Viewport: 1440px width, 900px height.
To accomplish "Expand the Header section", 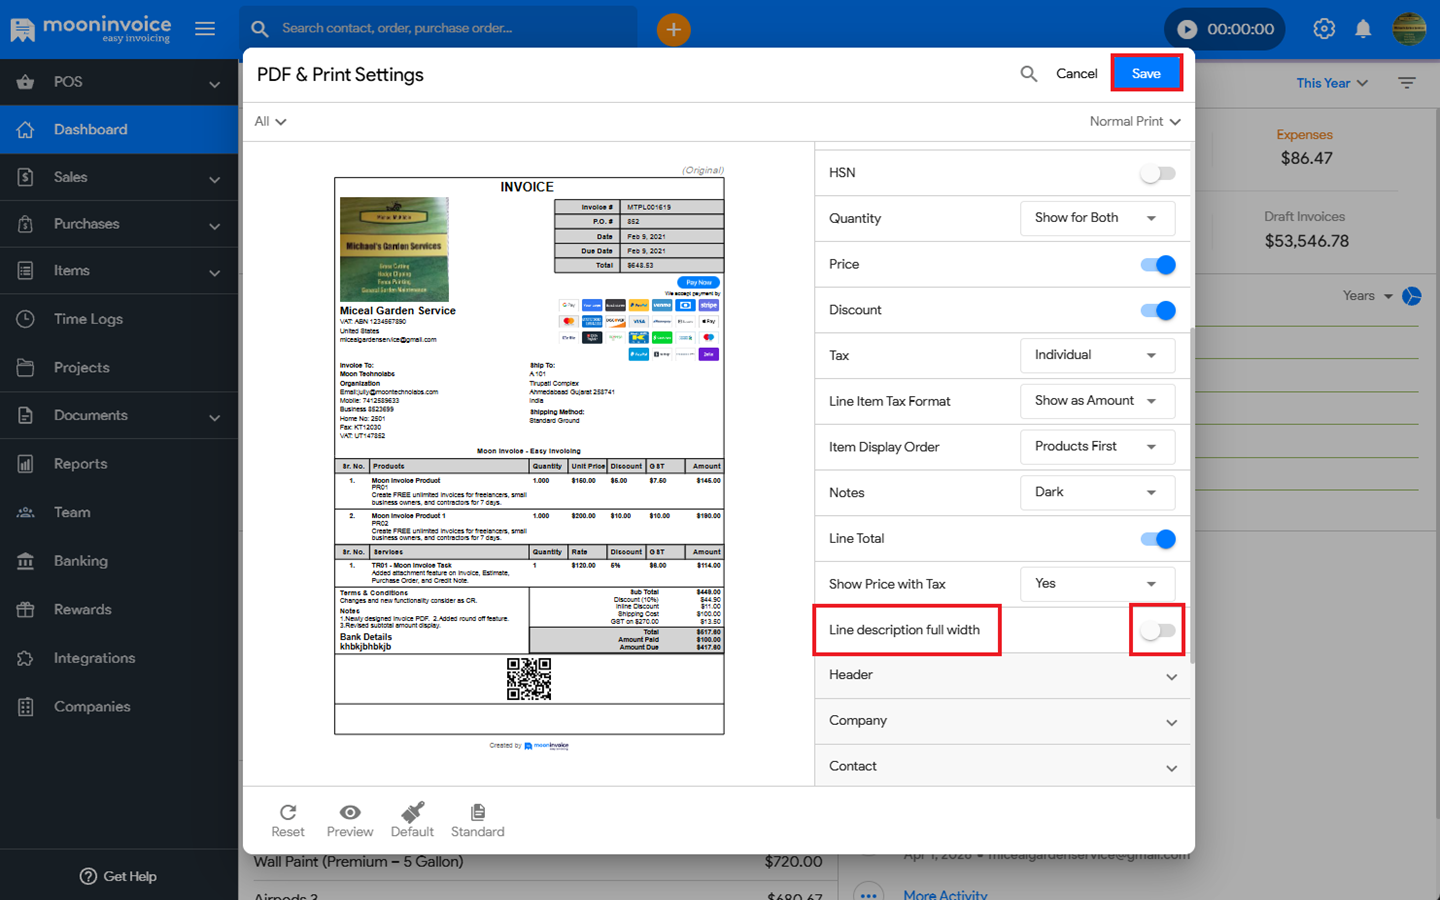I will coord(1002,676).
